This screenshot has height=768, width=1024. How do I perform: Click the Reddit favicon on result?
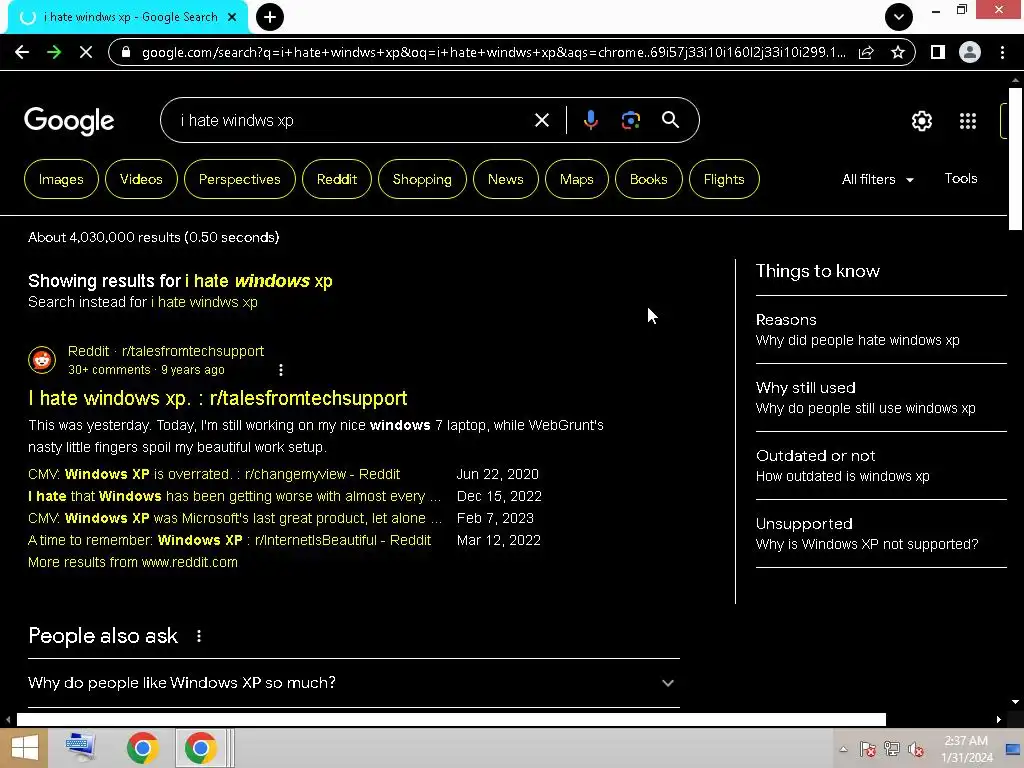click(x=42, y=360)
